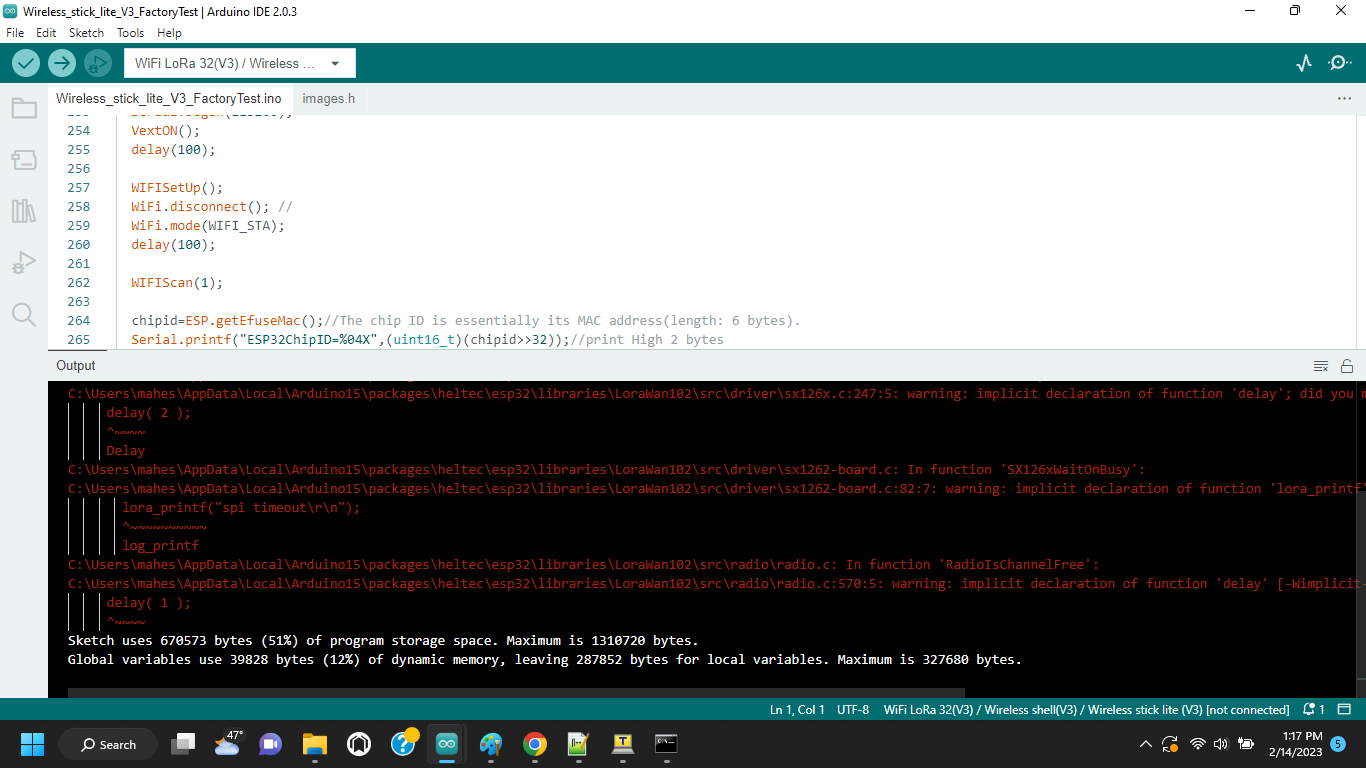Open the tab overflow ellipsis menu
1366x768 pixels.
point(1345,98)
